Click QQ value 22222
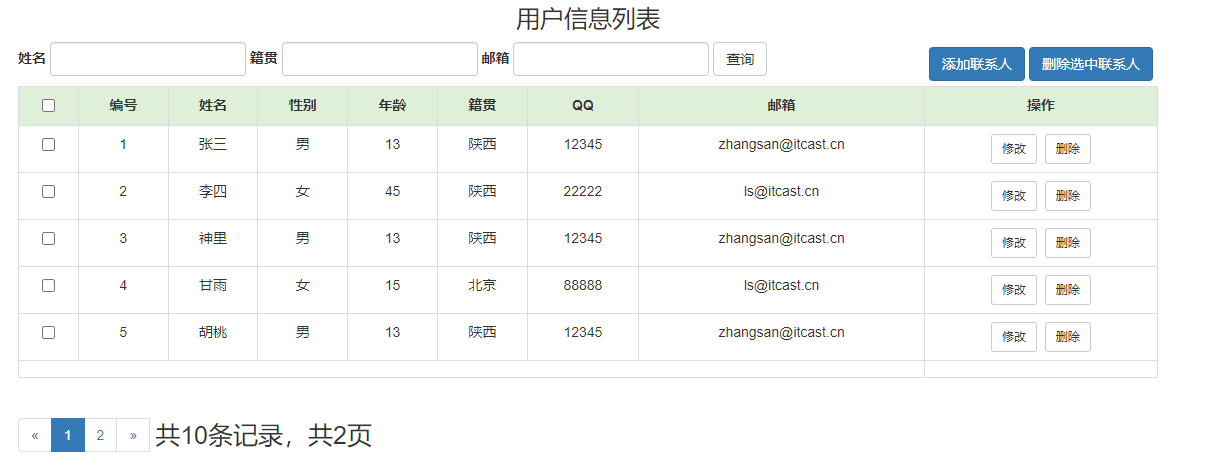Image resolution: width=1212 pixels, height=465 pixels. [583, 191]
